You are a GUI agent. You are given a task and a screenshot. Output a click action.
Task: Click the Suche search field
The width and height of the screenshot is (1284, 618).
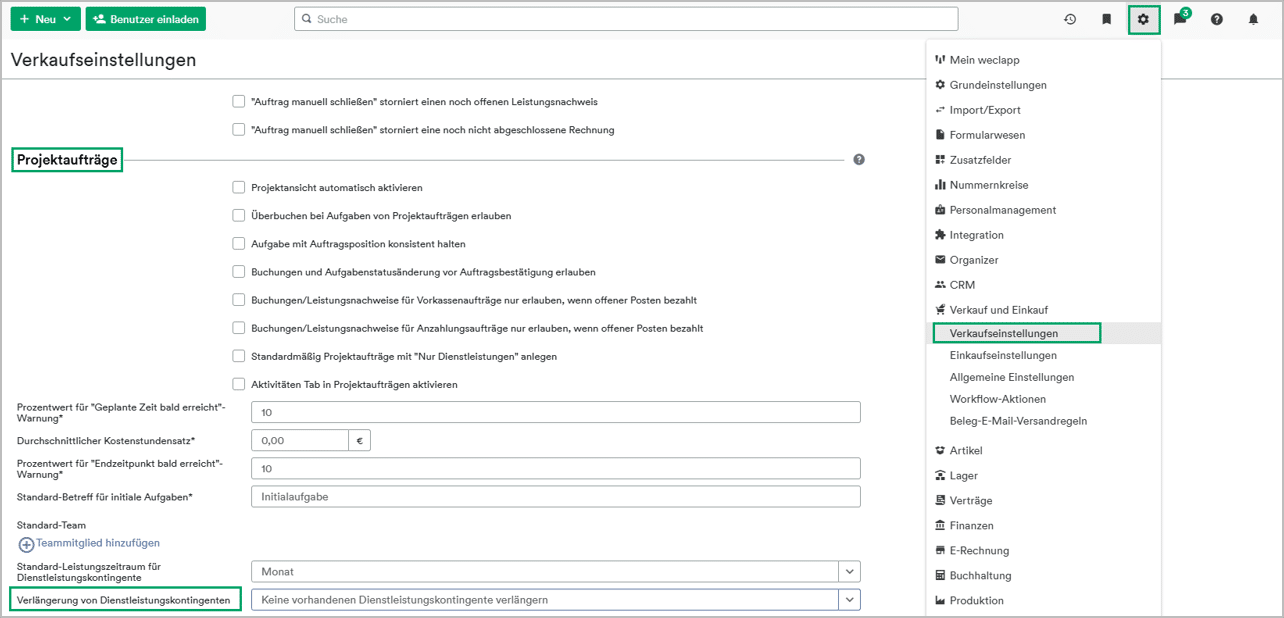click(626, 19)
